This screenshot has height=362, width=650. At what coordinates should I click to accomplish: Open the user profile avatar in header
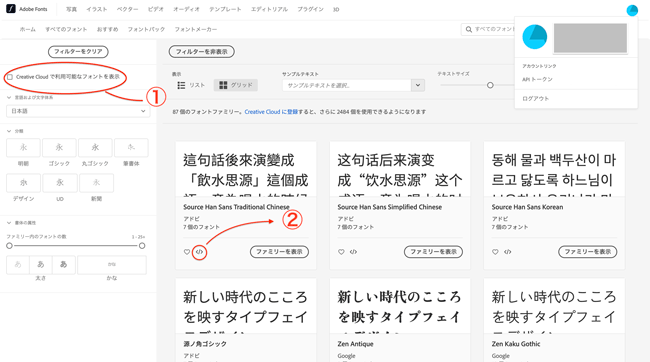click(x=632, y=10)
